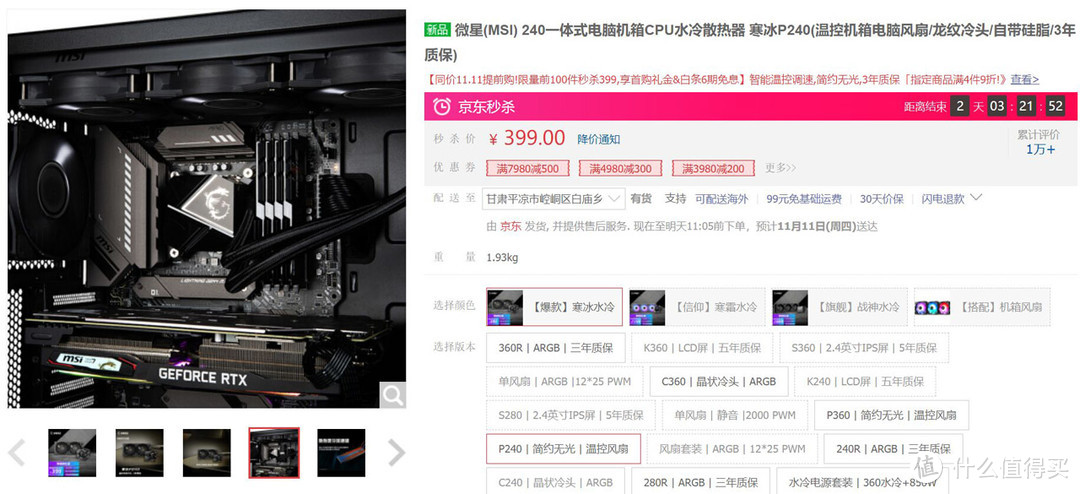Select version K360 | LCD屏 | 五年质保

pyautogui.click(x=702, y=347)
